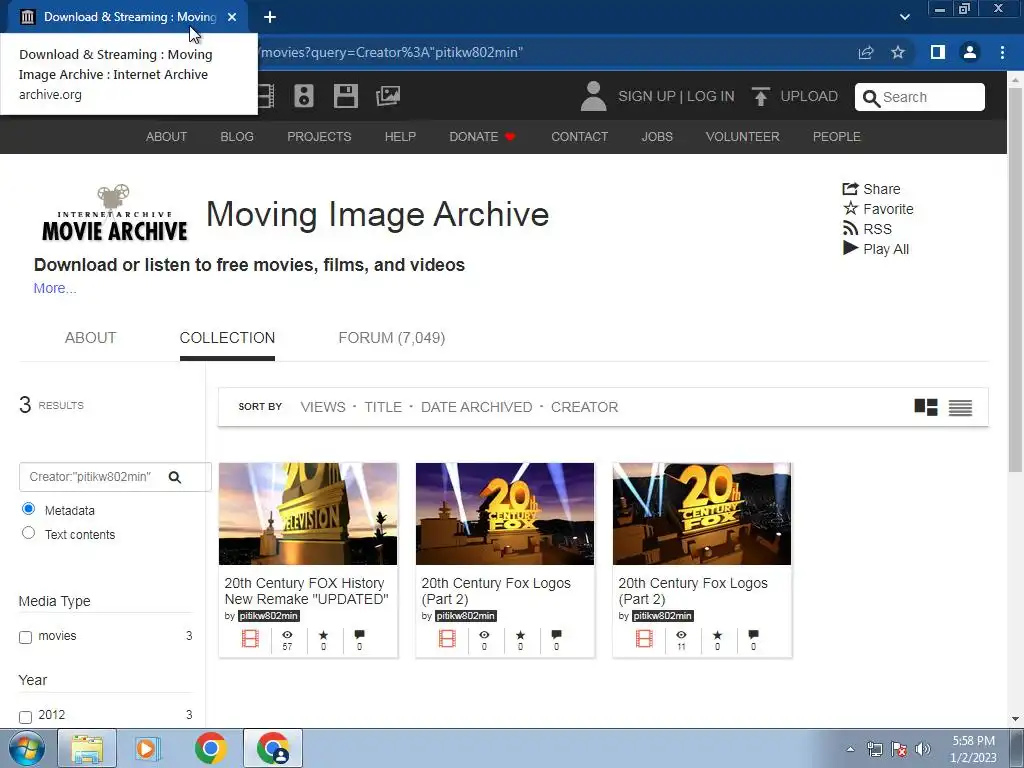Open CONTACT in navigation bar
1024x768 pixels.
pos(579,136)
